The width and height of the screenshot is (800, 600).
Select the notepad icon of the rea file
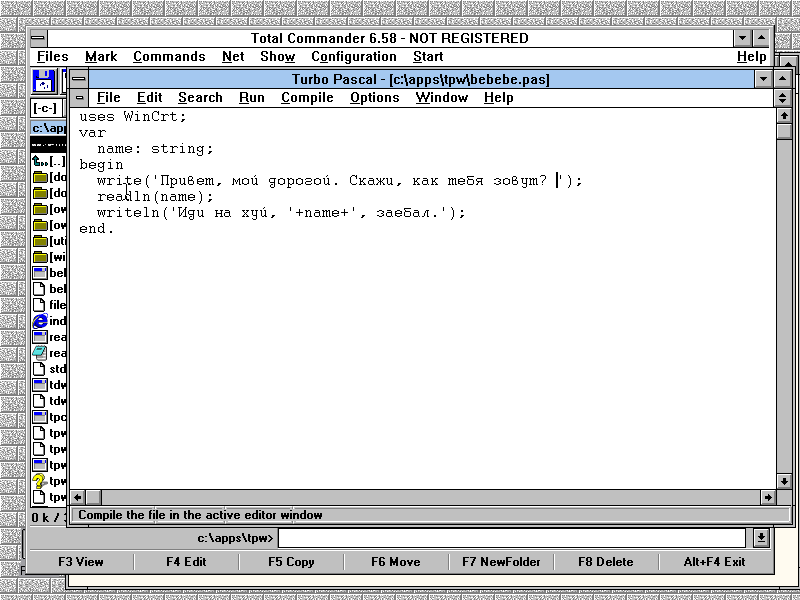[x=40, y=353]
